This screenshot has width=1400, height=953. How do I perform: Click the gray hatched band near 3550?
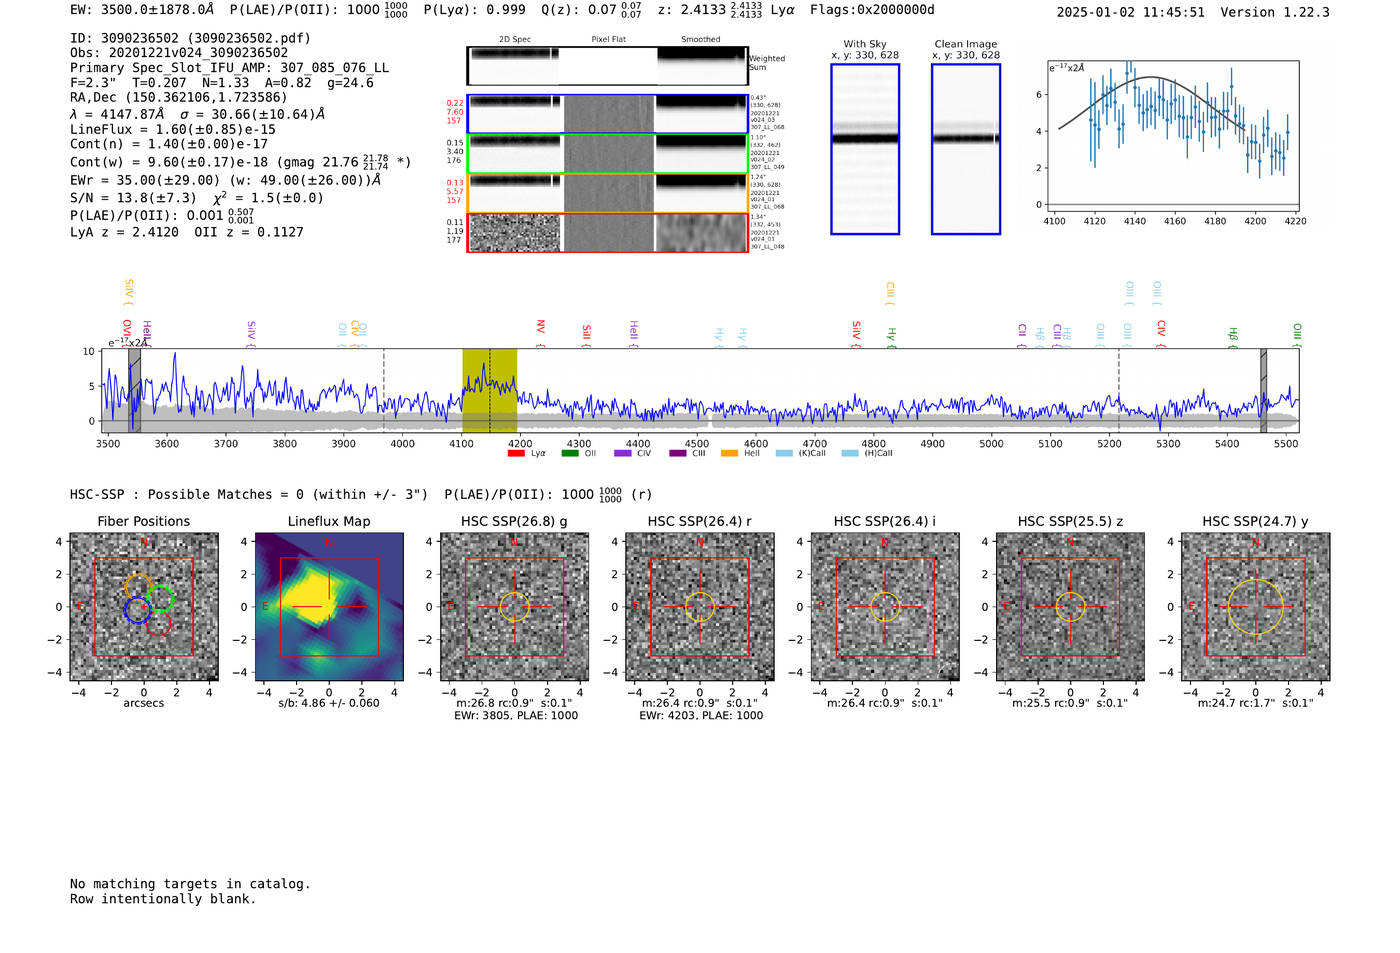tap(134, 390)
